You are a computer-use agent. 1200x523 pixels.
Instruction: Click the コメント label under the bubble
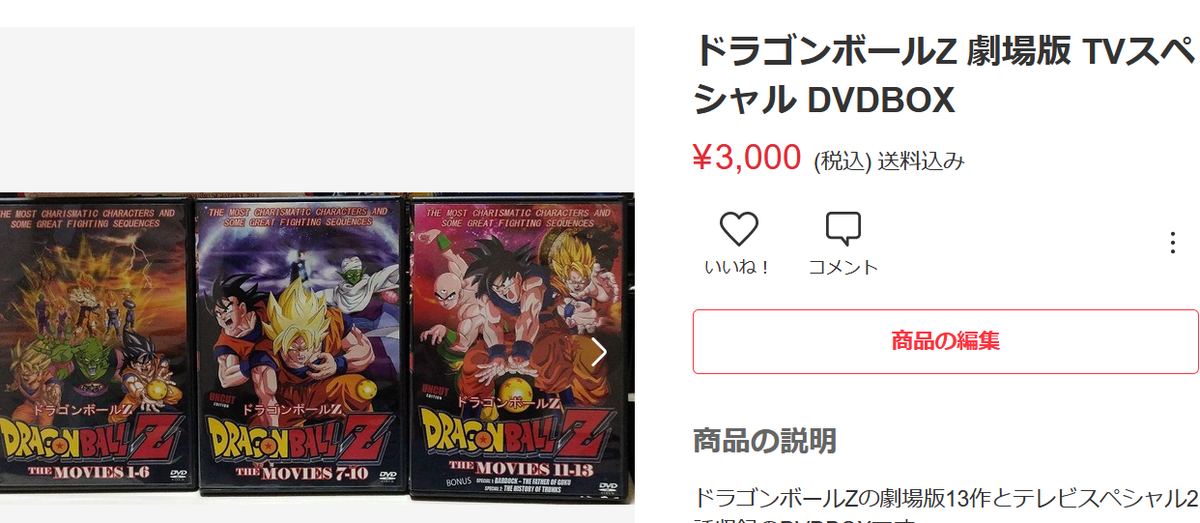pyautogui.click(x=843, y=267)
